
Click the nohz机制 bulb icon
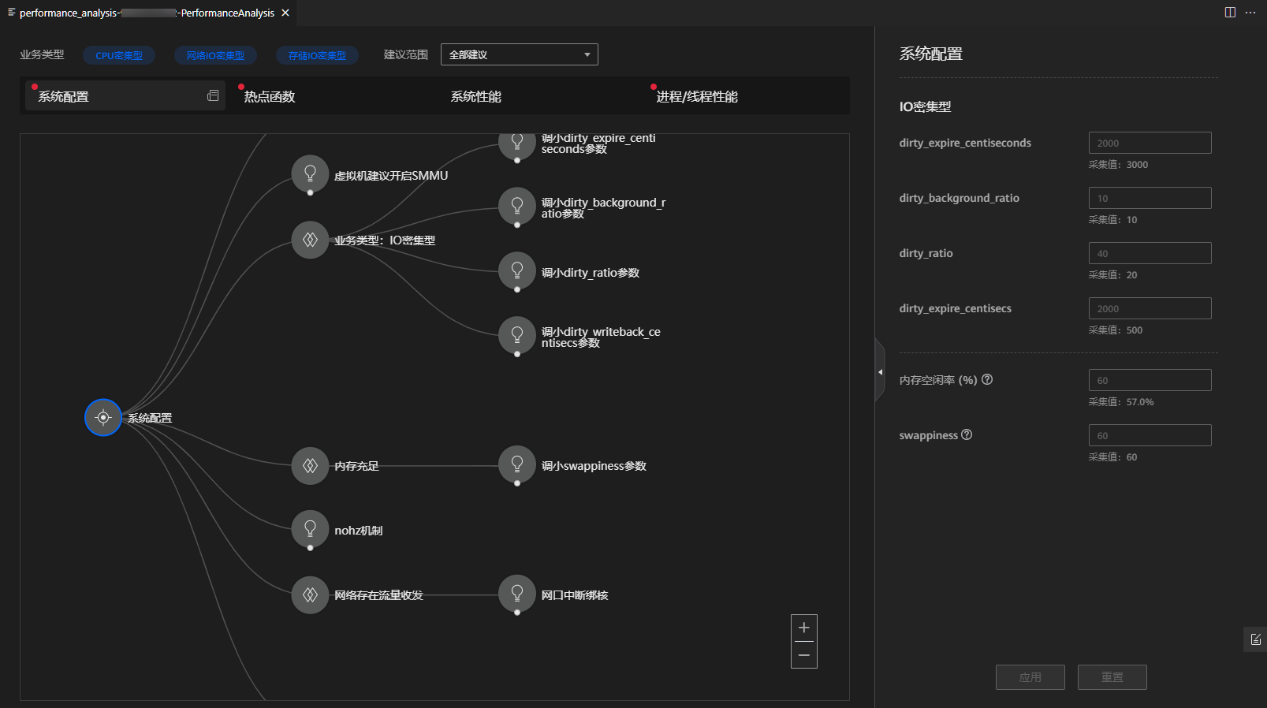[x=310, y=529]
